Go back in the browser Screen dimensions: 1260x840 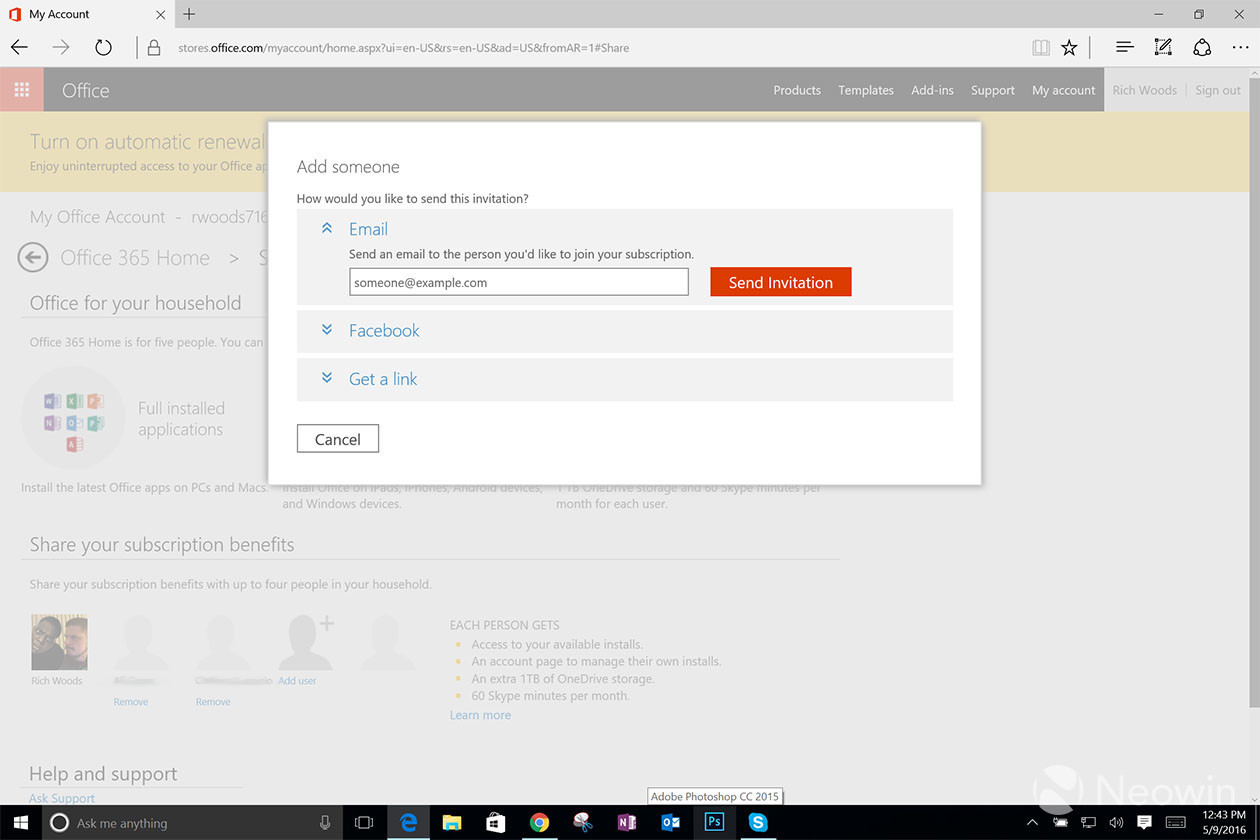point(20,47)
